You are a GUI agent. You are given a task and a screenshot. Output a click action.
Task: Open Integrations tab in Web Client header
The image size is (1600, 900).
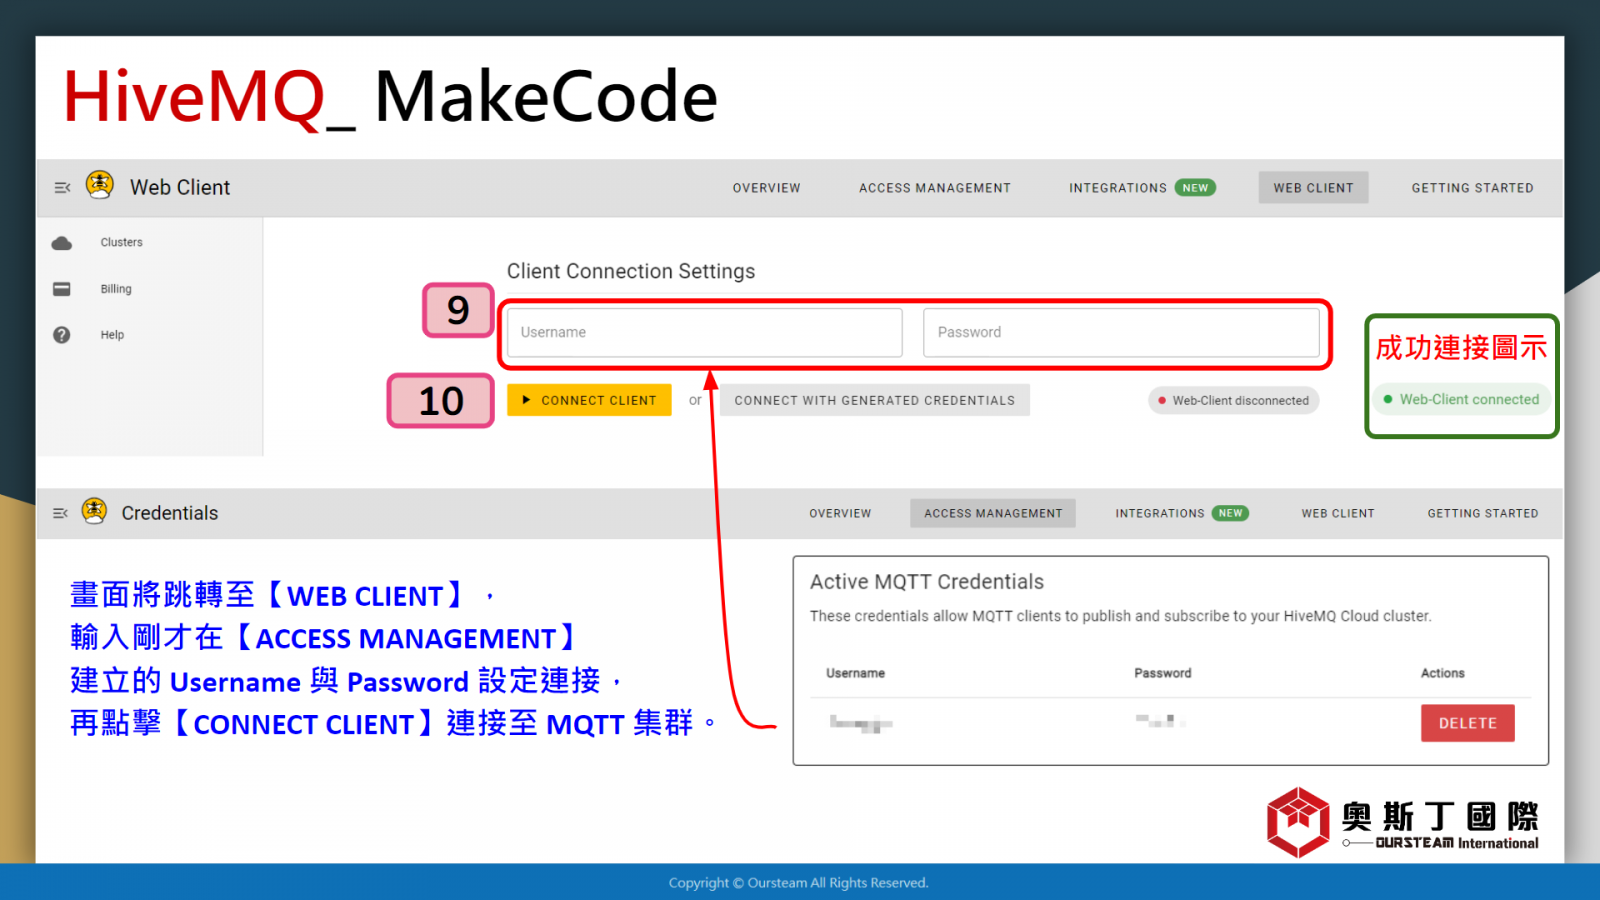tap(1118, 188)
